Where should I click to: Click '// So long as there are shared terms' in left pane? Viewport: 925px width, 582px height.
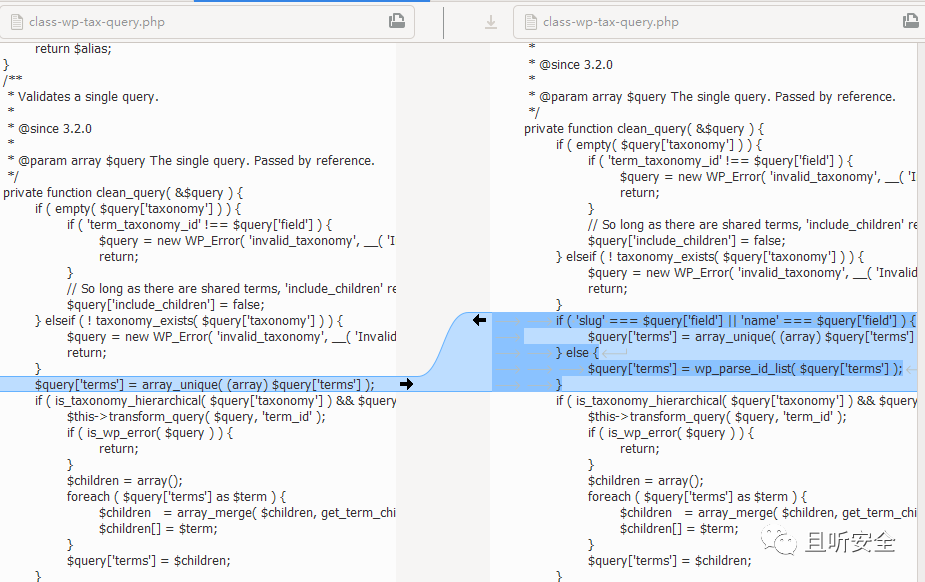click(231, 289)
